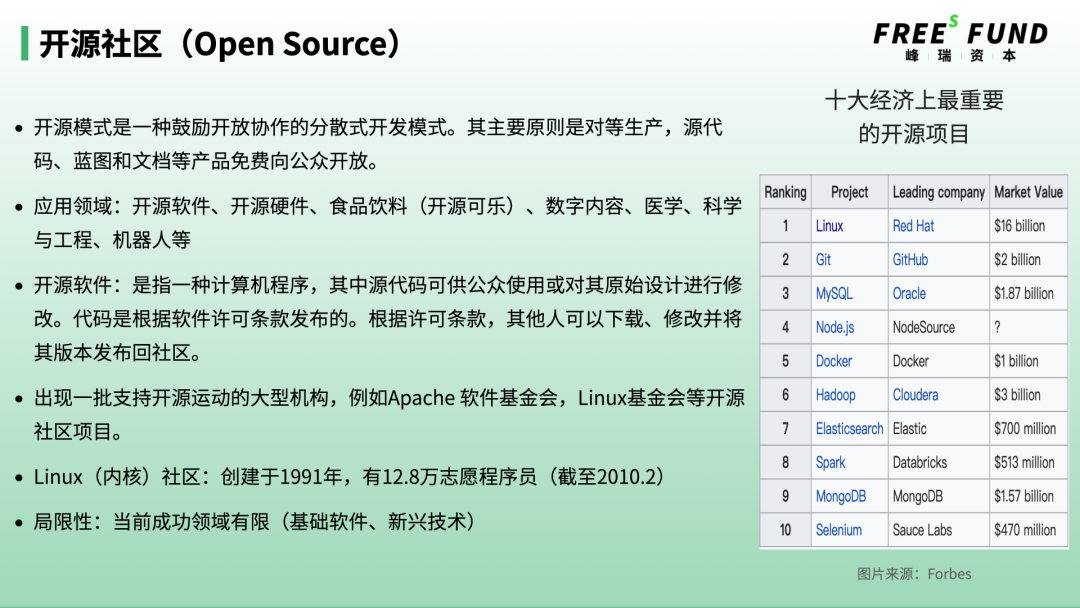Click the MySQL link in table

click(x=834, y=294)
